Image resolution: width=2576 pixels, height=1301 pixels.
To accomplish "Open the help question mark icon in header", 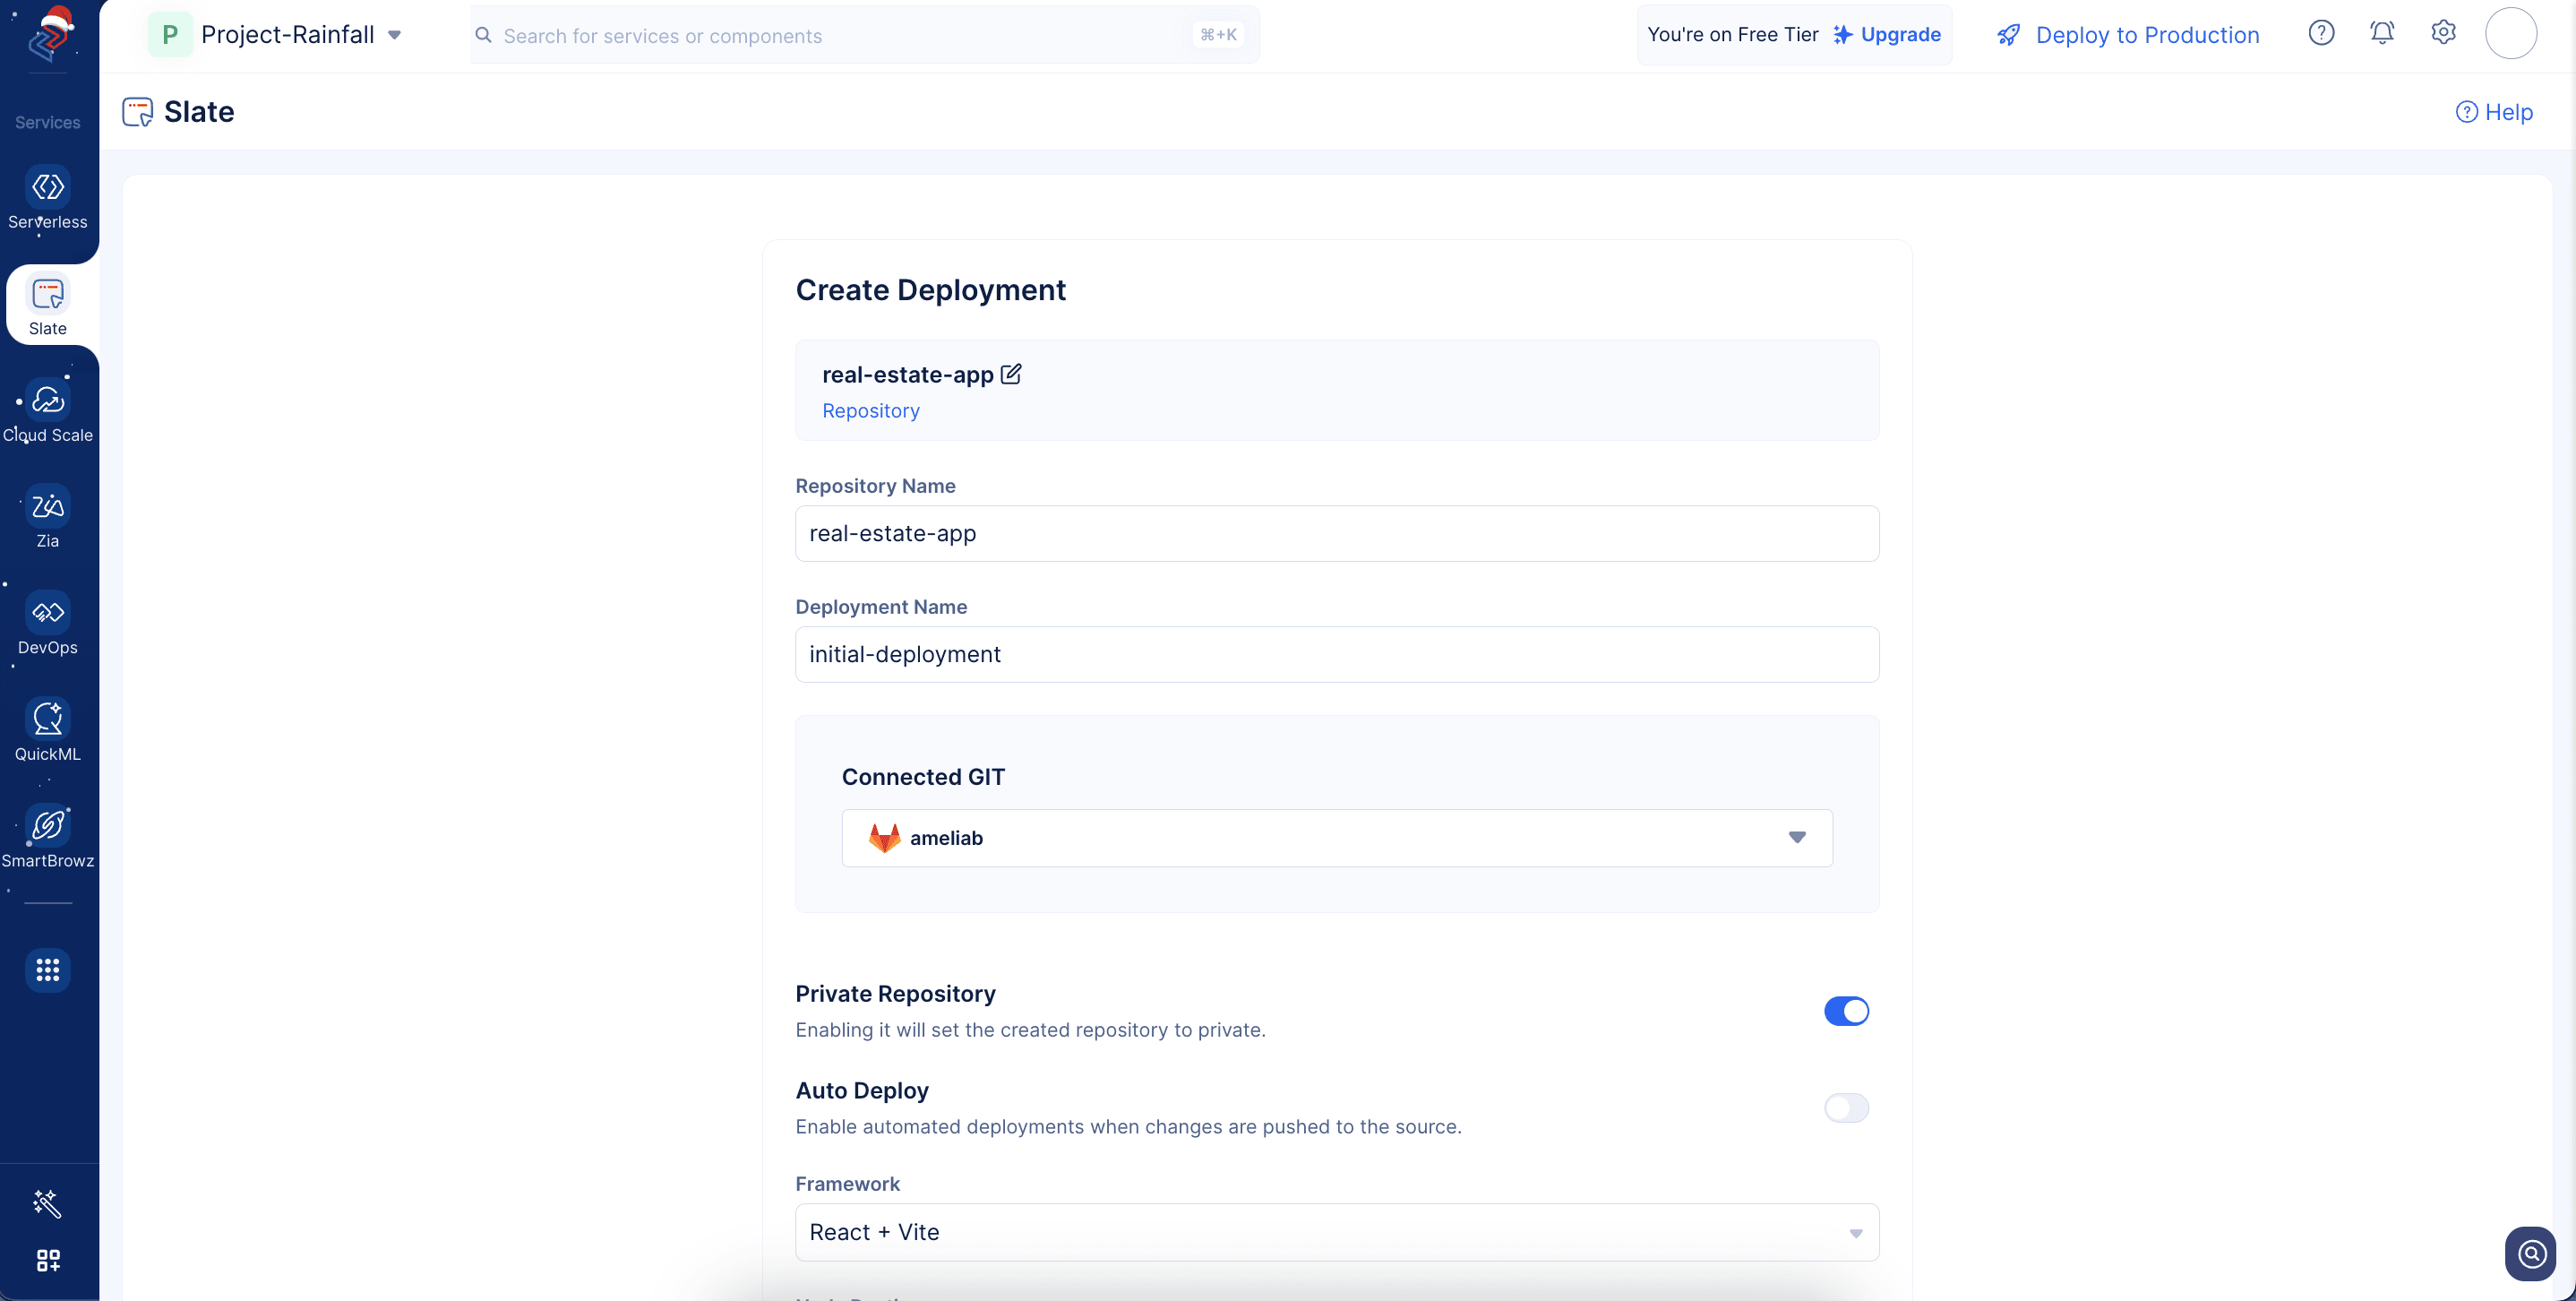I will pos(2321,33).
